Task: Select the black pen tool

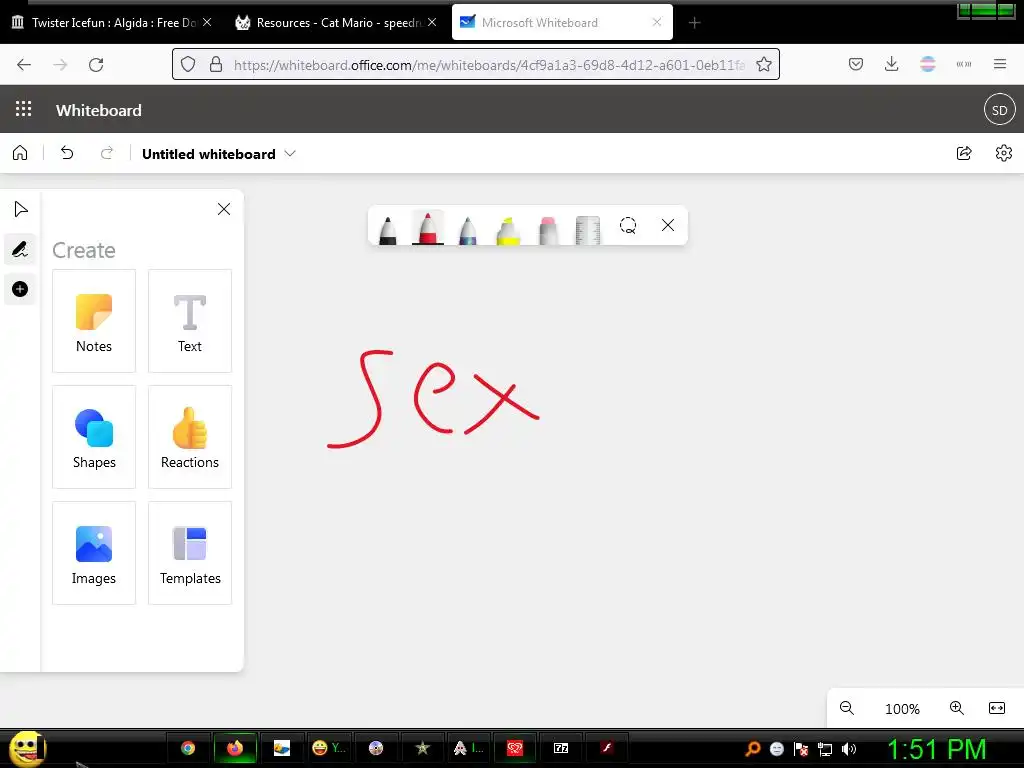Action: click(x=387, y=229)
